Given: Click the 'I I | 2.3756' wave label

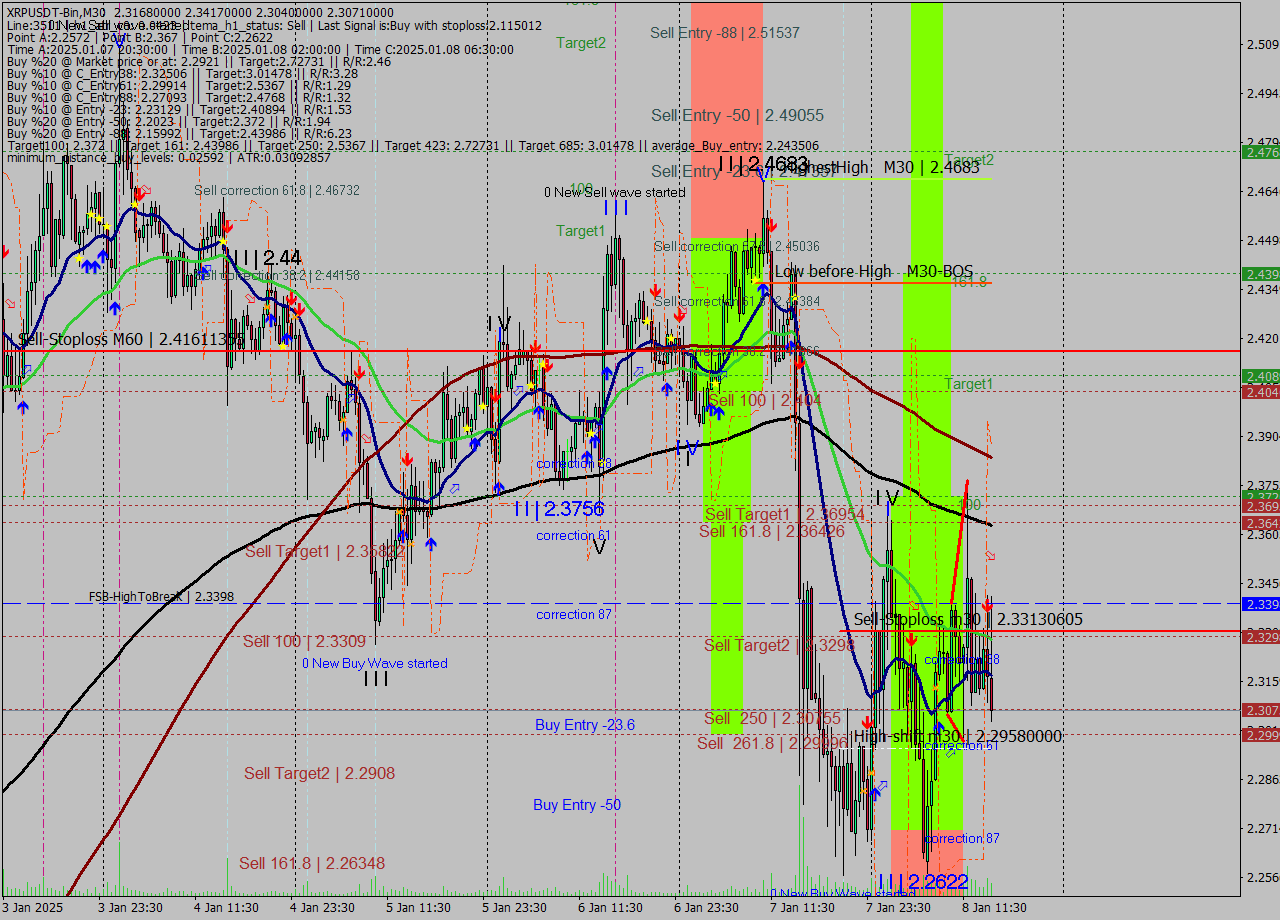Looking at the screenshot, I should tap(559, 509).
